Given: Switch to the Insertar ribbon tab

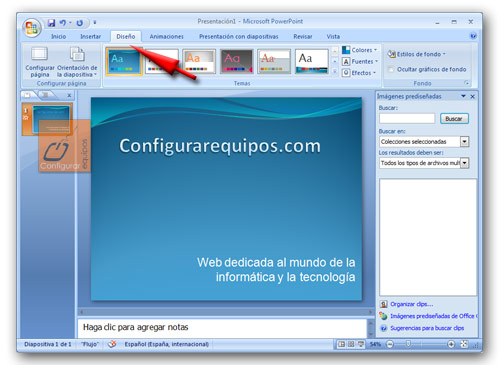Looking at the screenshot, I should [90, 36].
